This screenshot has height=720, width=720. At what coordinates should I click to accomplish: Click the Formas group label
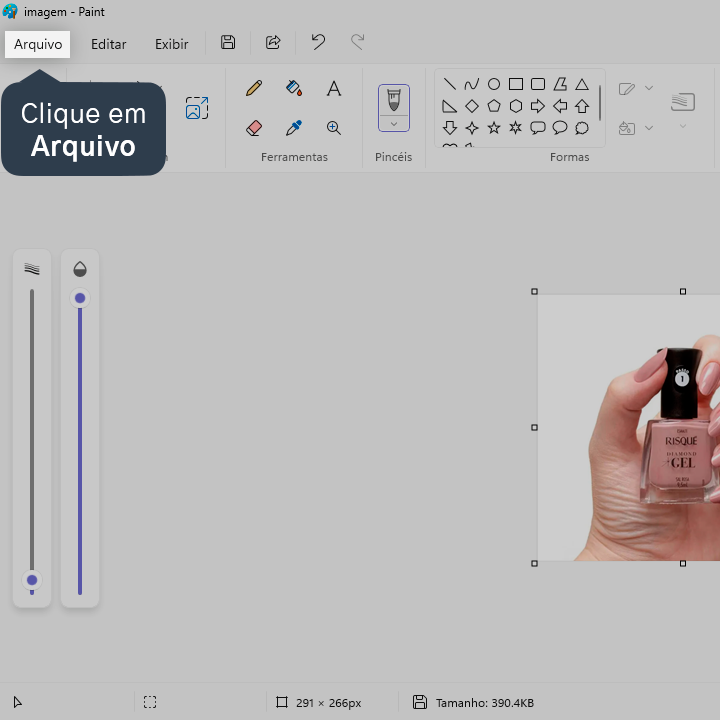pos(569,157)
